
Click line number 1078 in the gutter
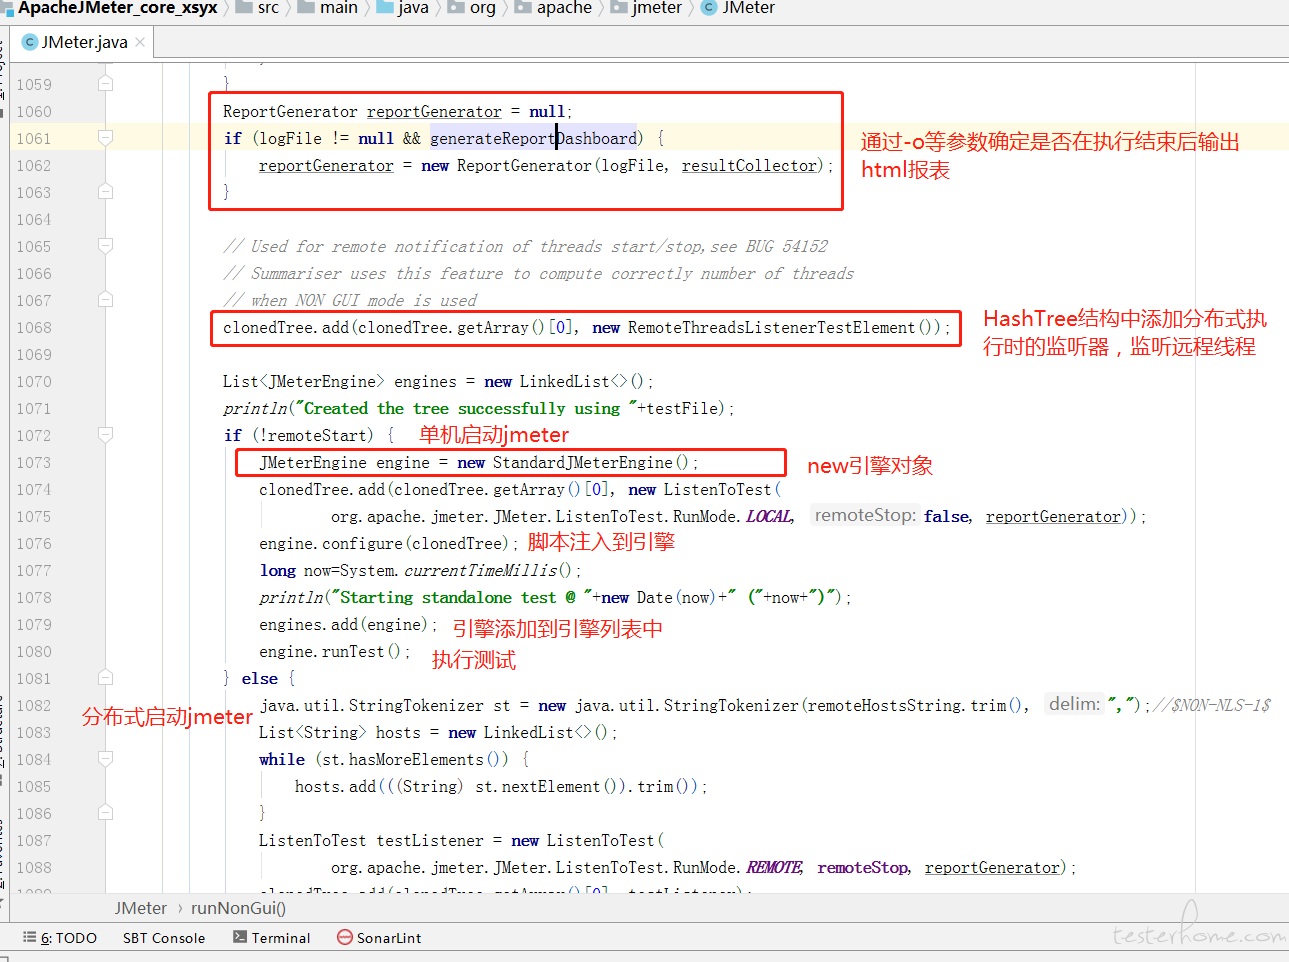click(x=34, y=598)
